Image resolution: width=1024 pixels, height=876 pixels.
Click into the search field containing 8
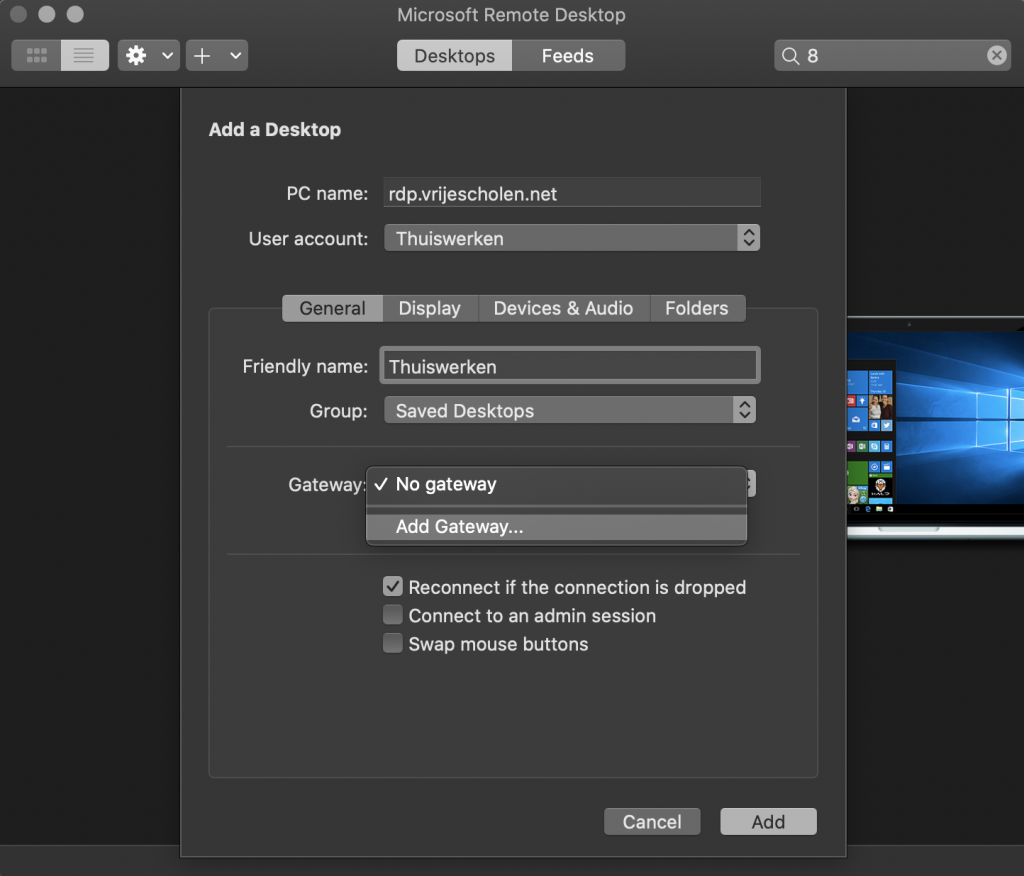[892, 56]
